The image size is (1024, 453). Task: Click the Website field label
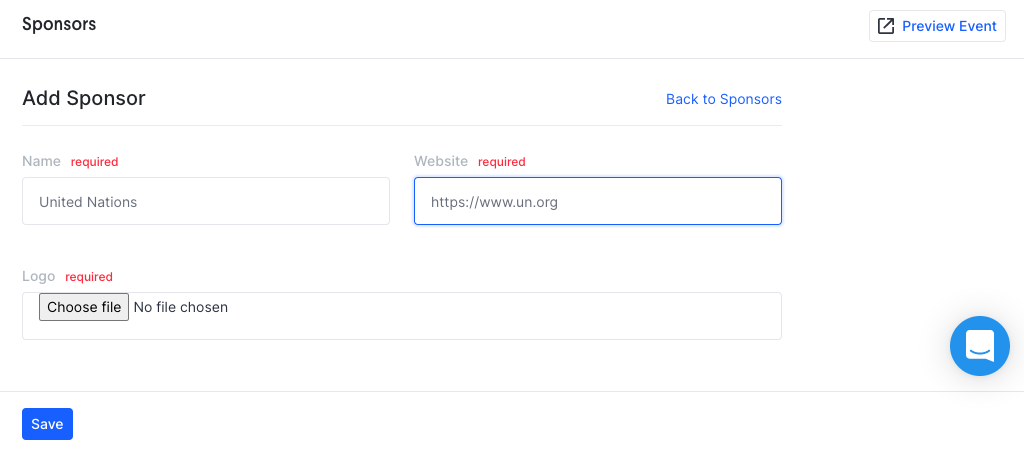coord(441,161)
